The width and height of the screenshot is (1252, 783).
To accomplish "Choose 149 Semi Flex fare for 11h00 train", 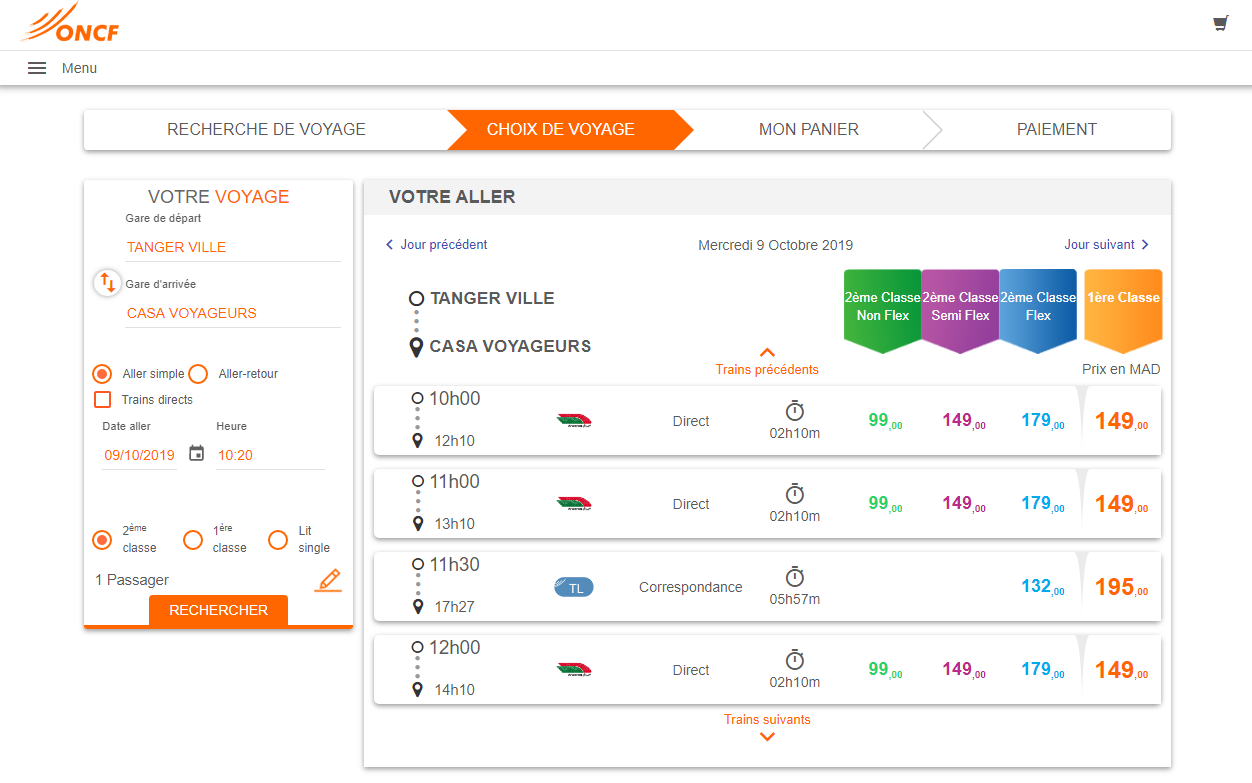I will pyautogui.click(x=963, y=504).
